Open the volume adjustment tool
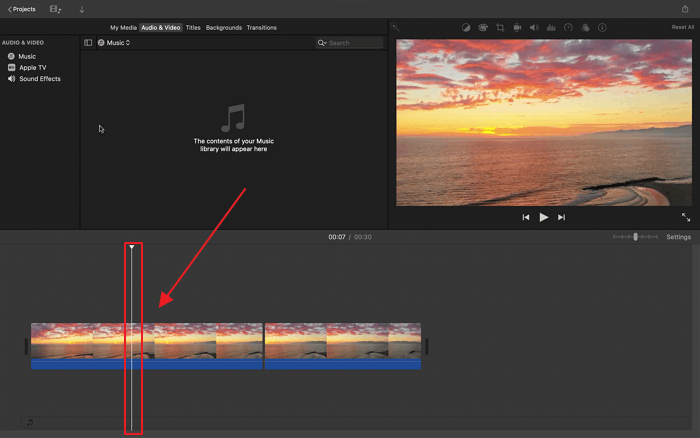 click(533, 28)
